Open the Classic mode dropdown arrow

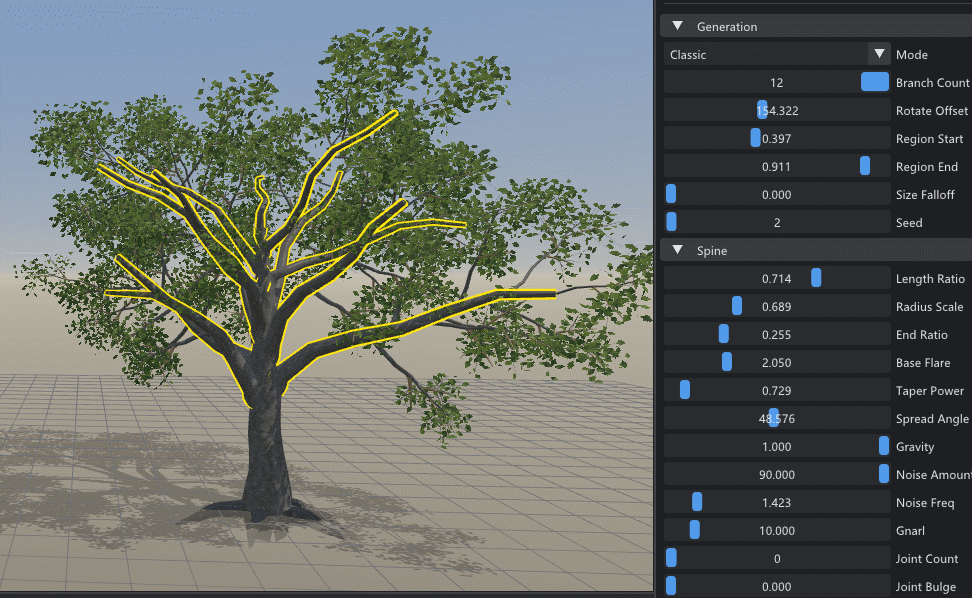tap(879, 54)
